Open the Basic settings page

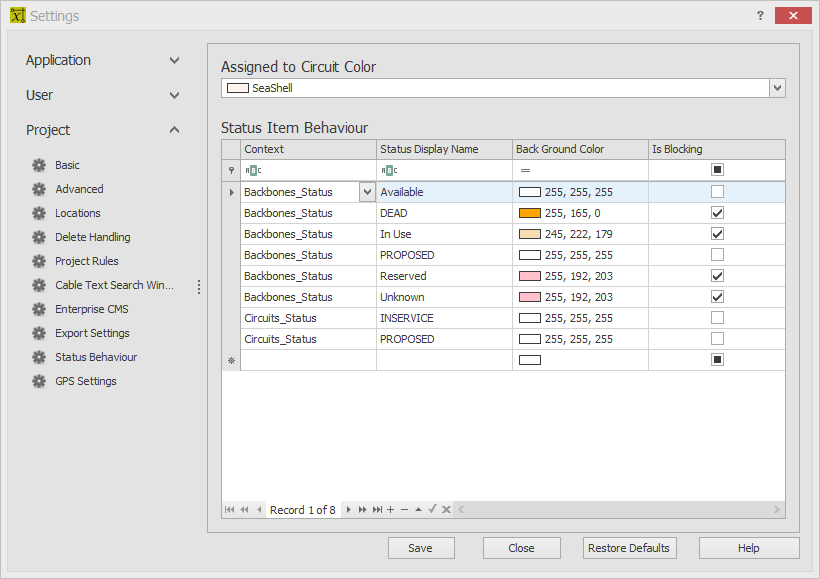67,165
